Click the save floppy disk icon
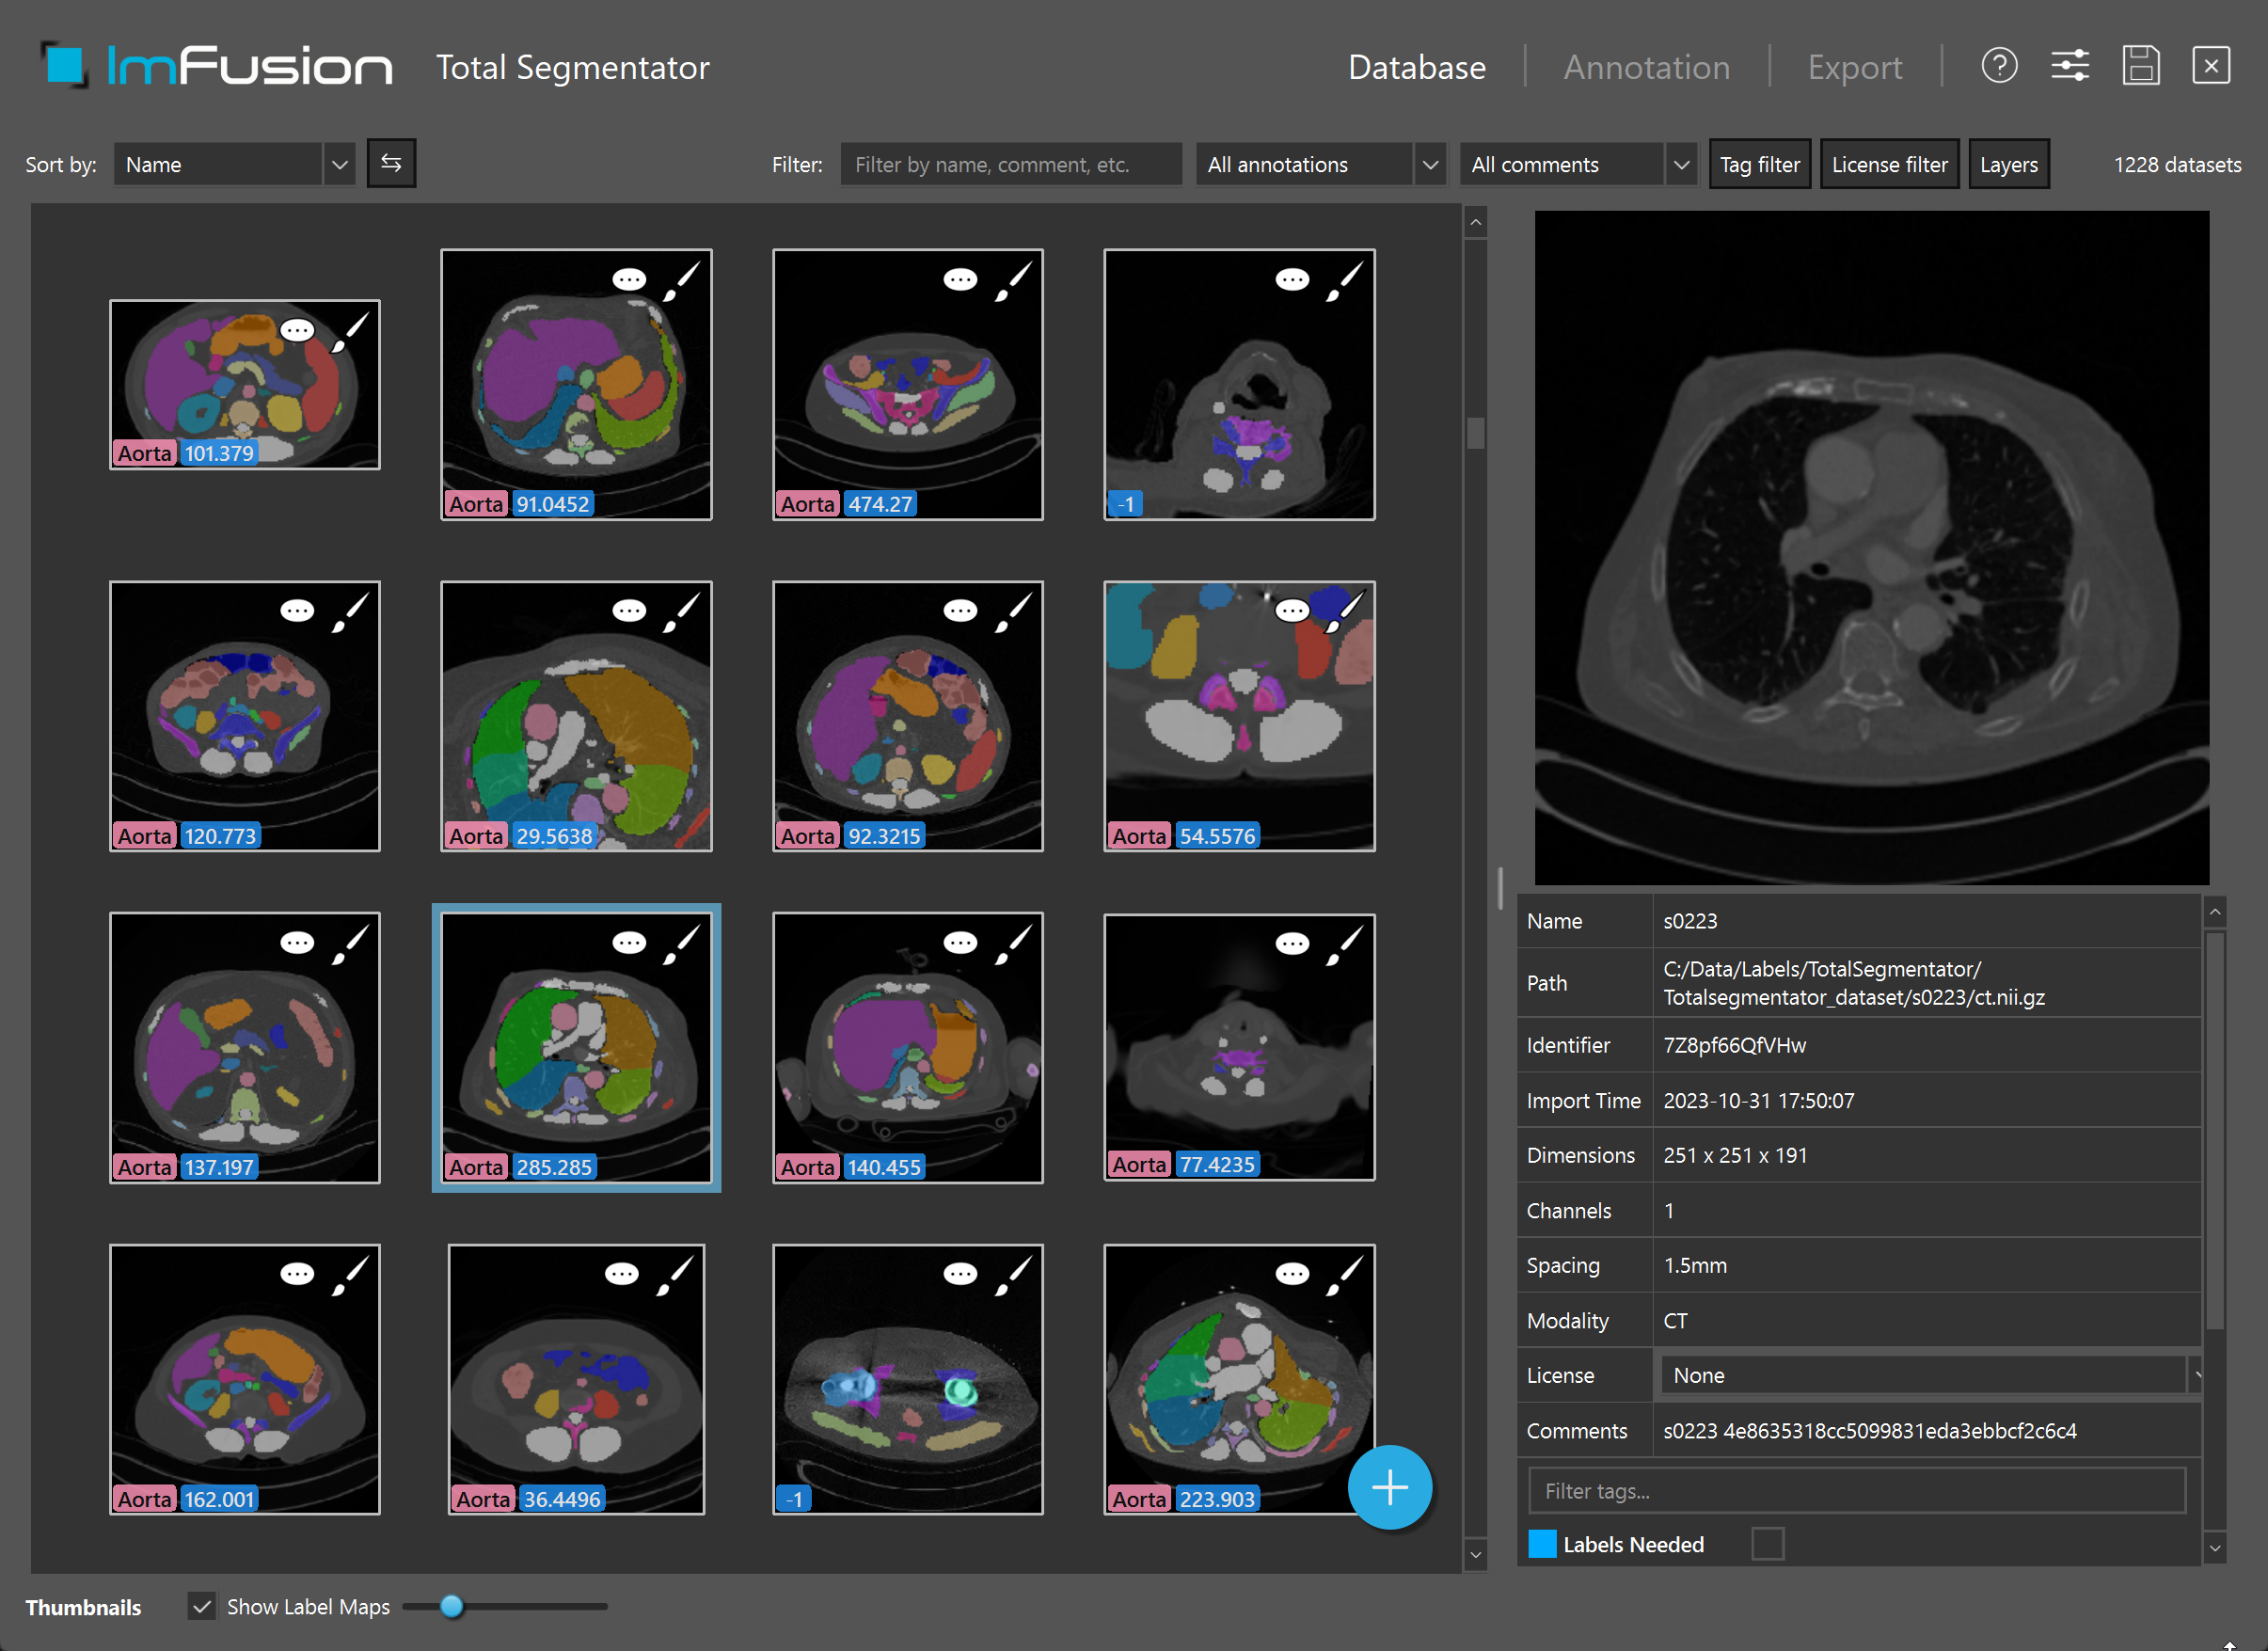The image size is (2268, 1651). point(2141,66)
